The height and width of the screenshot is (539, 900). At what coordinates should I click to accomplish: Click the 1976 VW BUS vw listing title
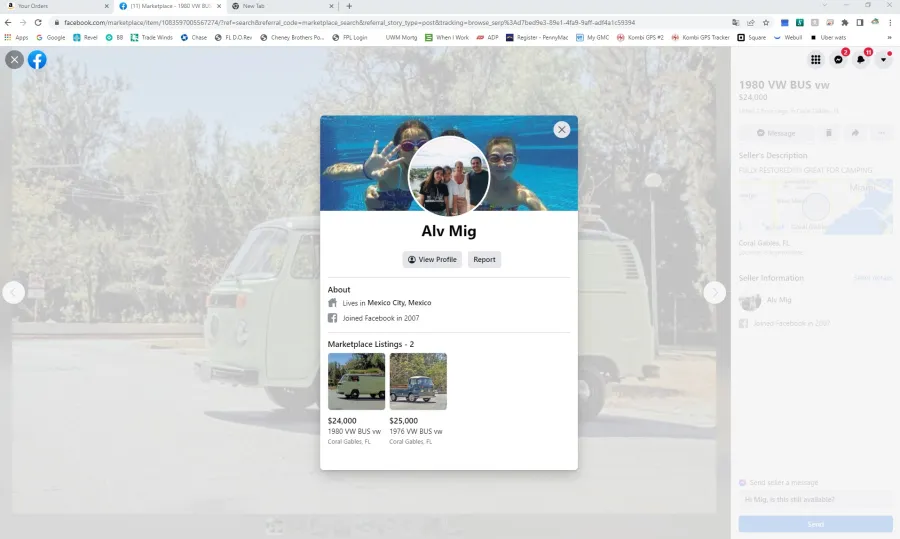416,431
